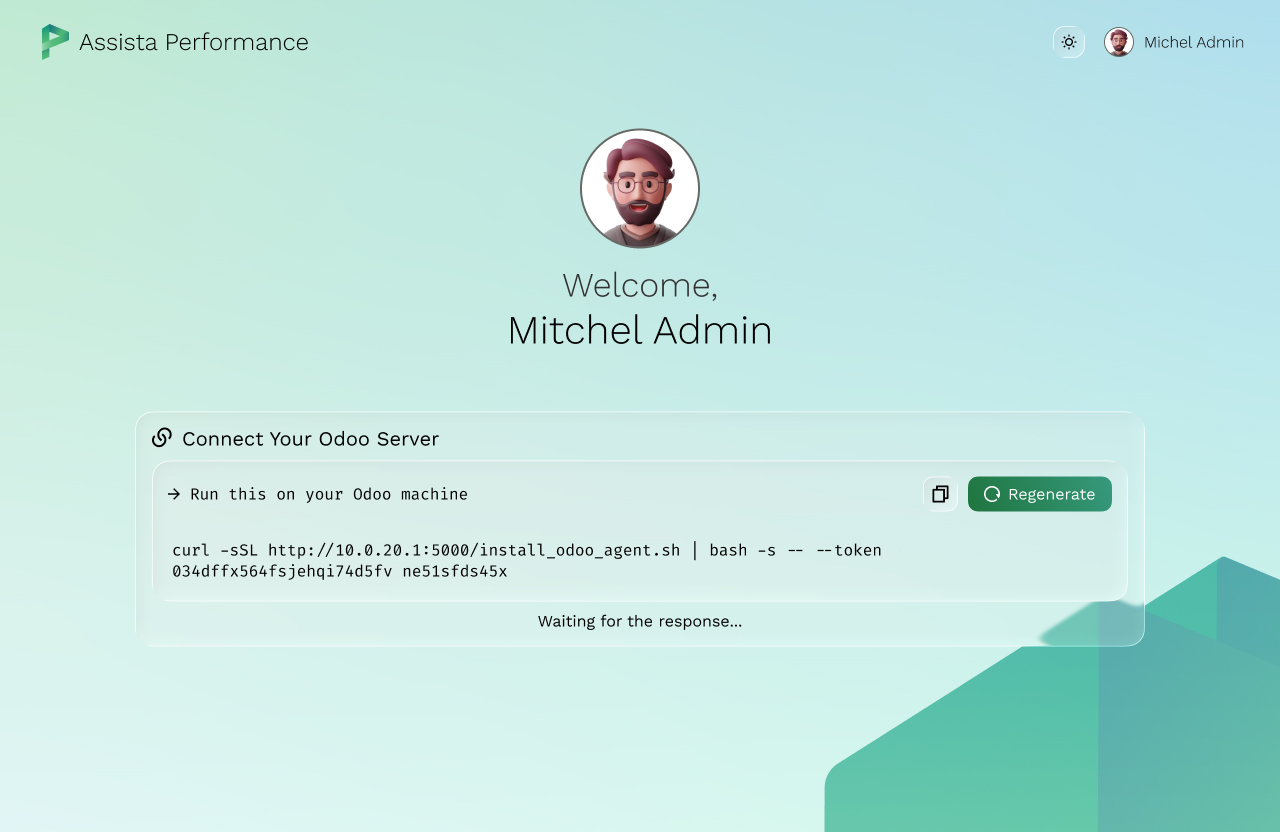Click the Waiting for the response status text
The image size is (1280, 832).
pyautogui.click(x=640, y=621)
